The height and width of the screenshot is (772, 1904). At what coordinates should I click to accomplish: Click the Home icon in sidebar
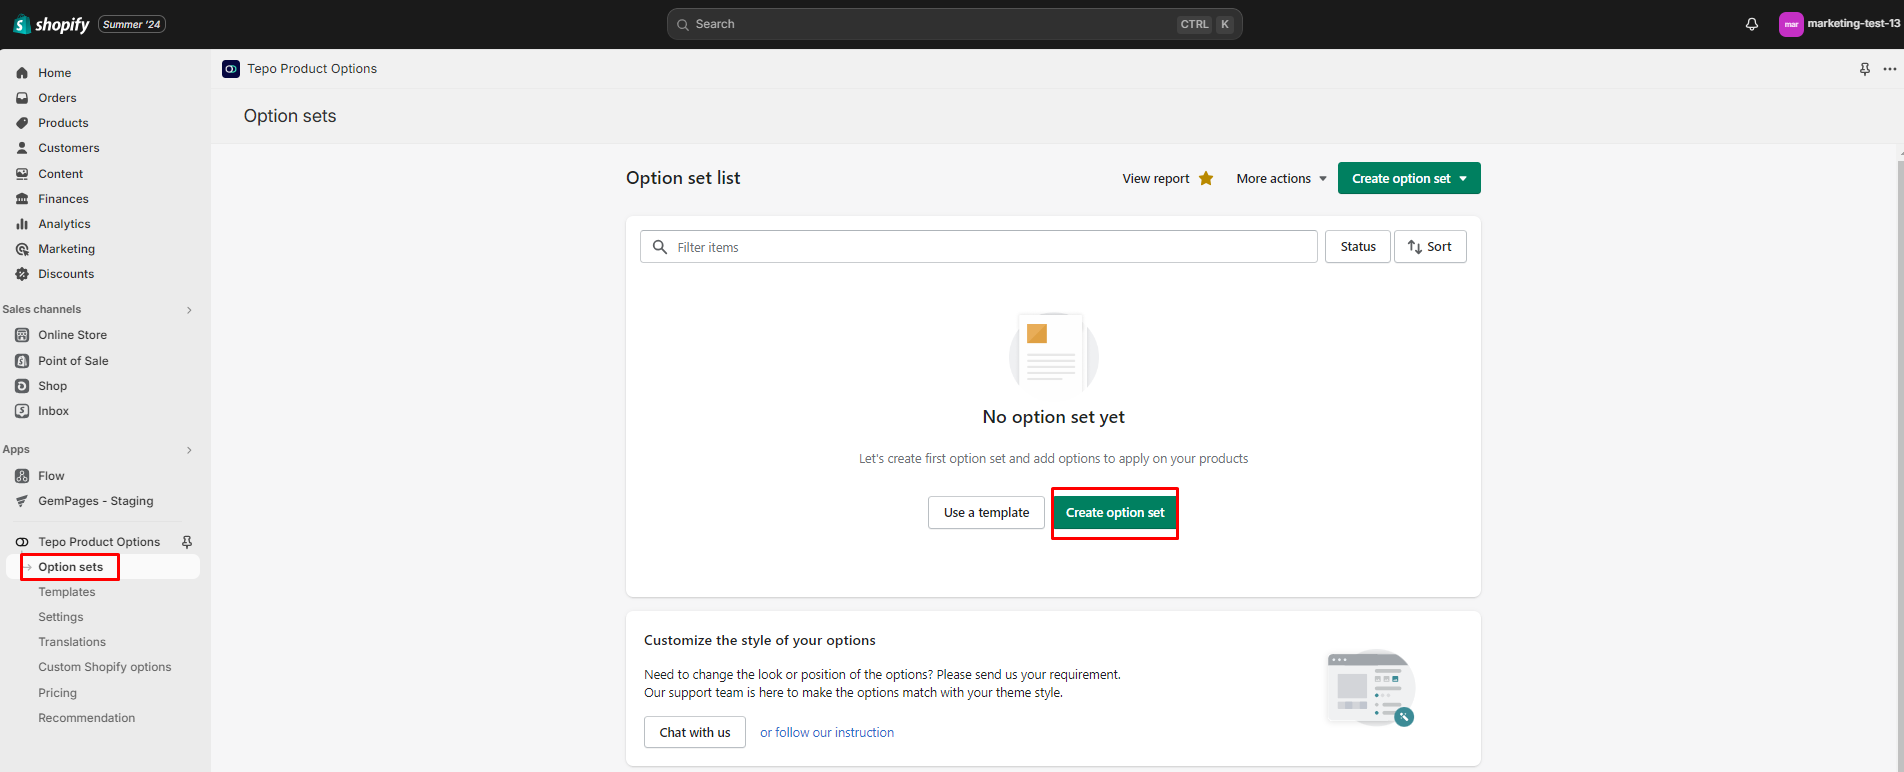(22, 73)
